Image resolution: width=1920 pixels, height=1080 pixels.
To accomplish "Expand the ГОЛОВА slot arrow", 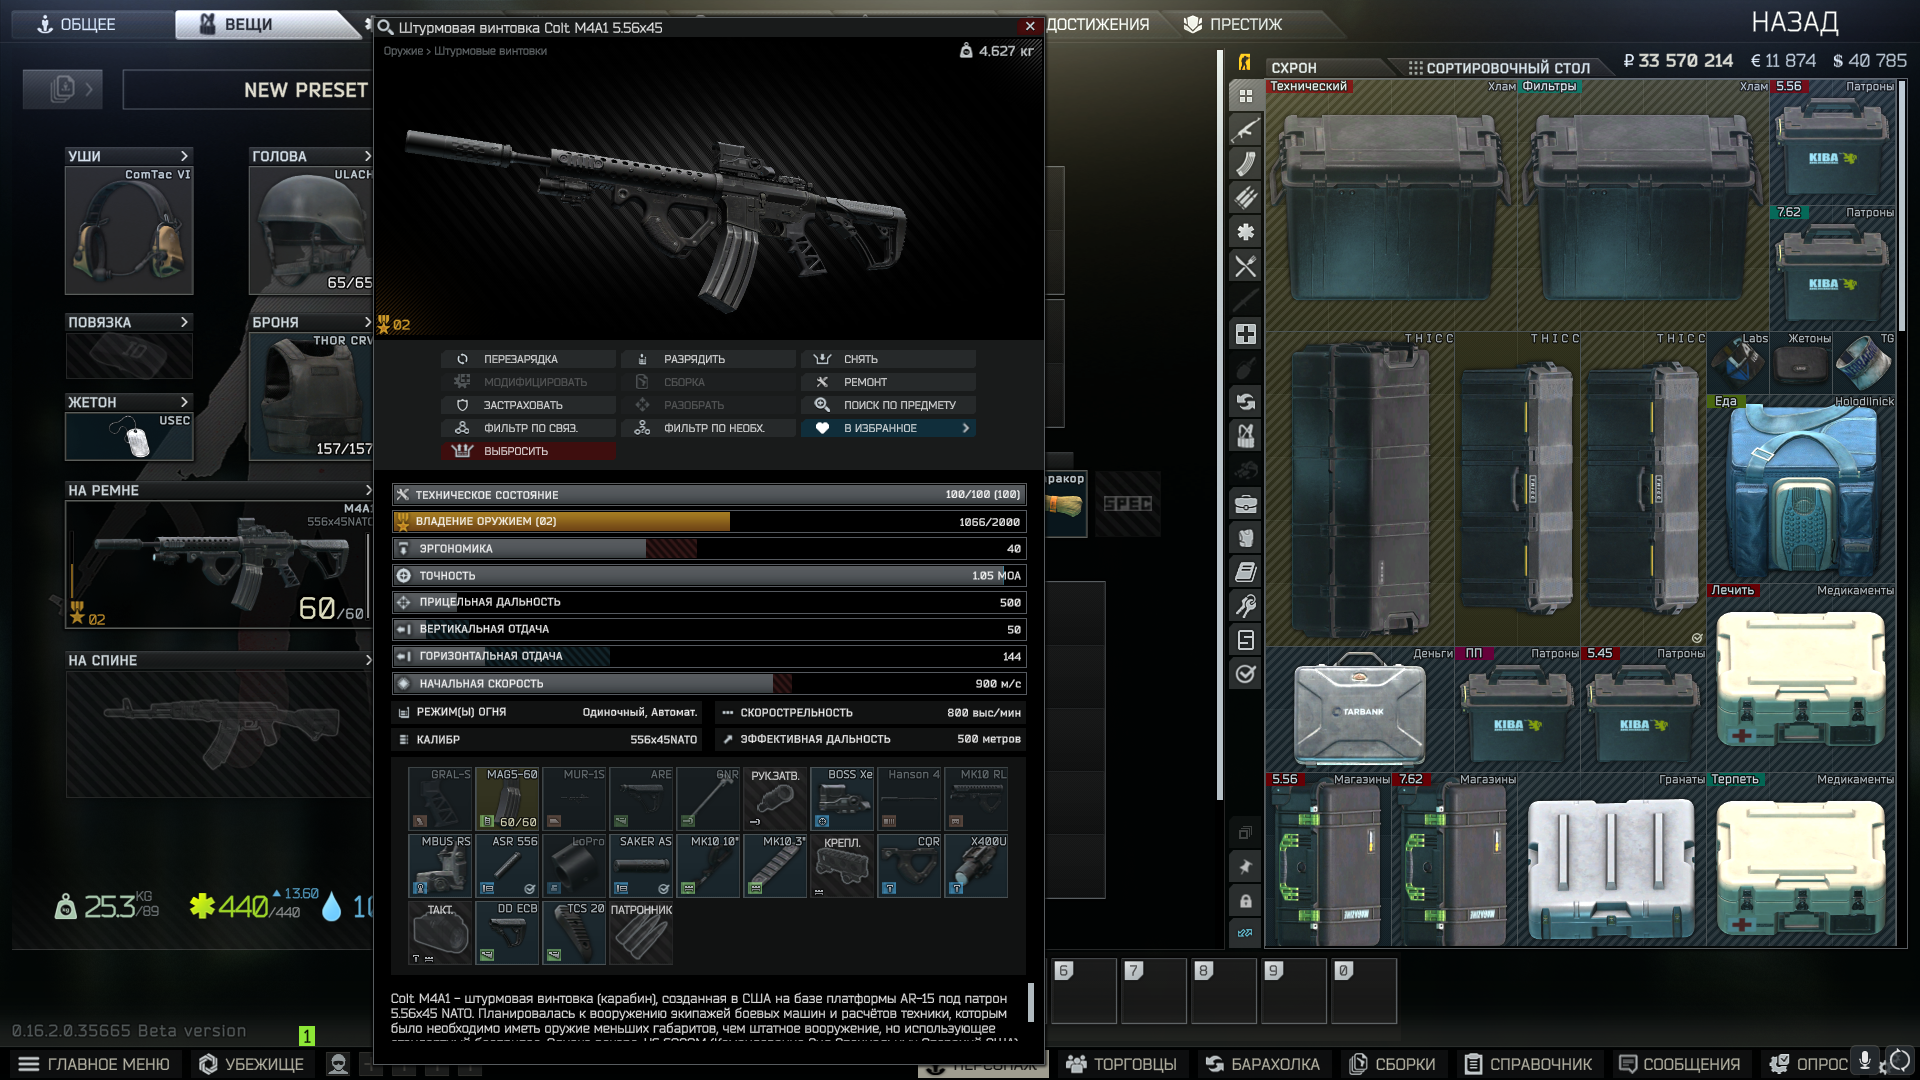I will tap(367, 156).
